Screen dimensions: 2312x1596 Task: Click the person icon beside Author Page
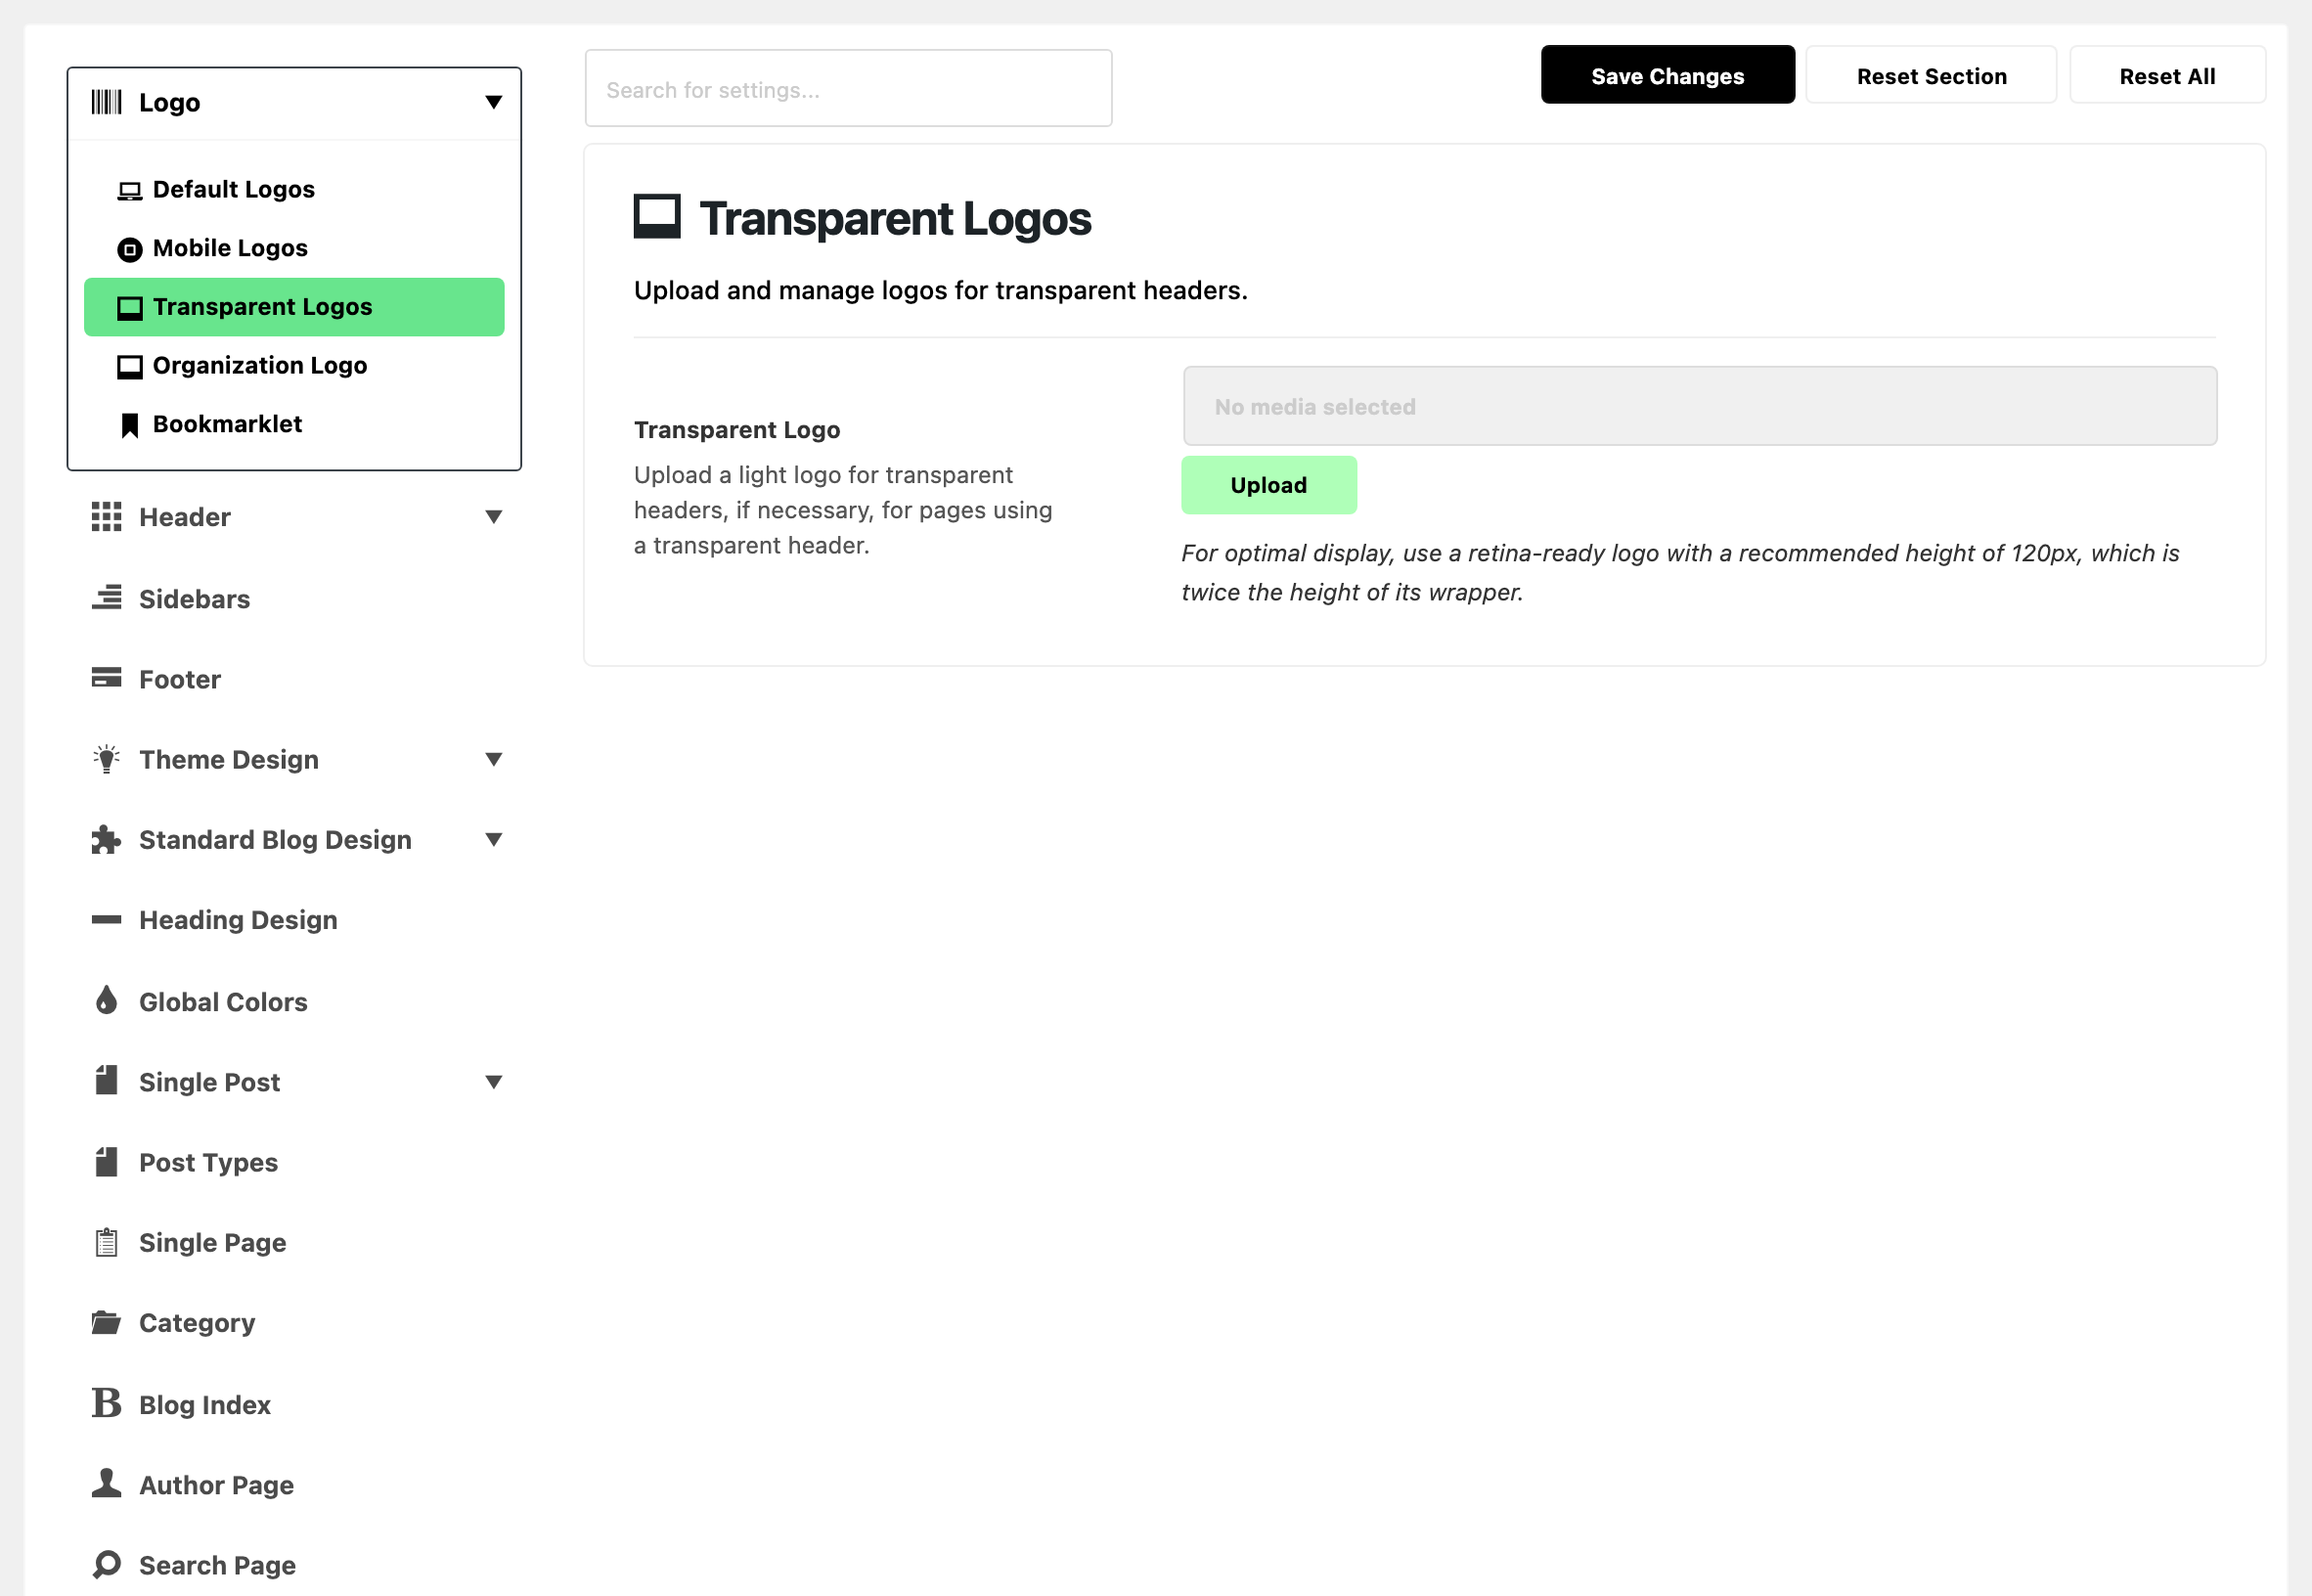click(x=107, y=1483)
